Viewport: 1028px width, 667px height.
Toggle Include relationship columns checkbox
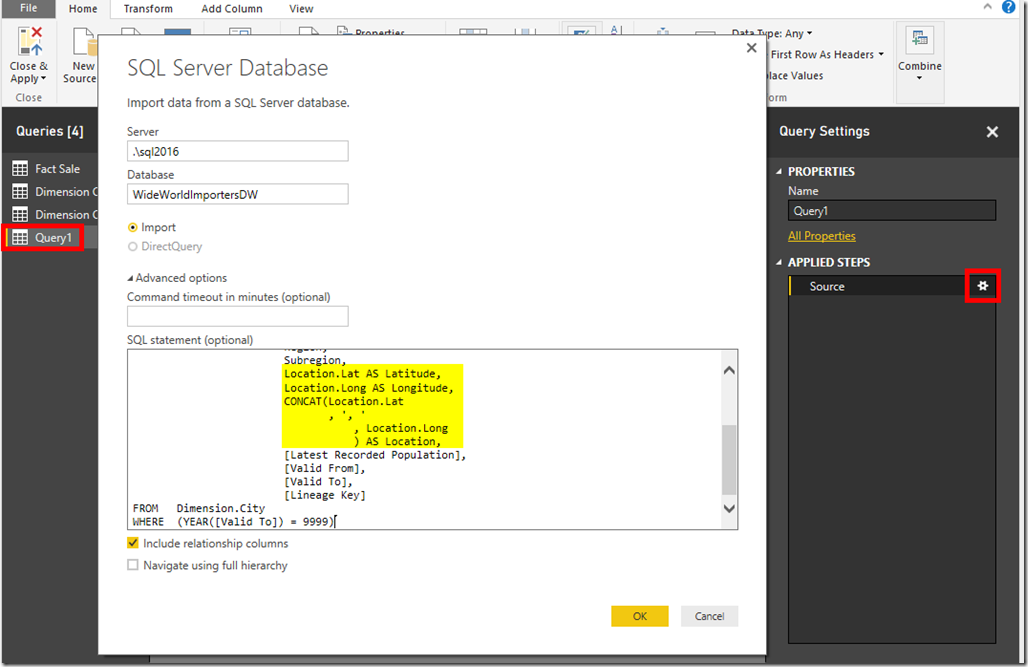(133, 543)
